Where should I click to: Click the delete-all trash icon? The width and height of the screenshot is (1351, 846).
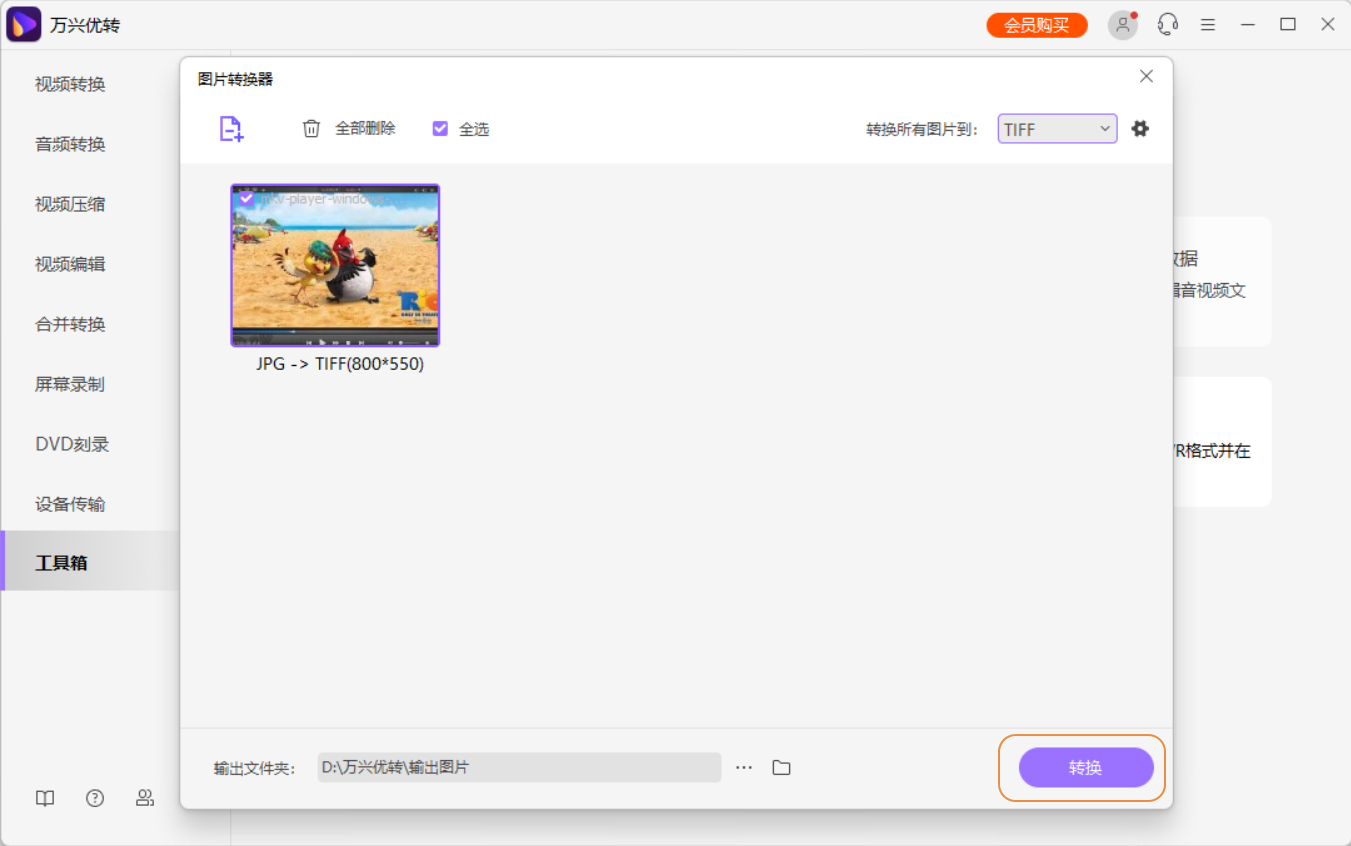pyautogui.click(x=311, y=128)
